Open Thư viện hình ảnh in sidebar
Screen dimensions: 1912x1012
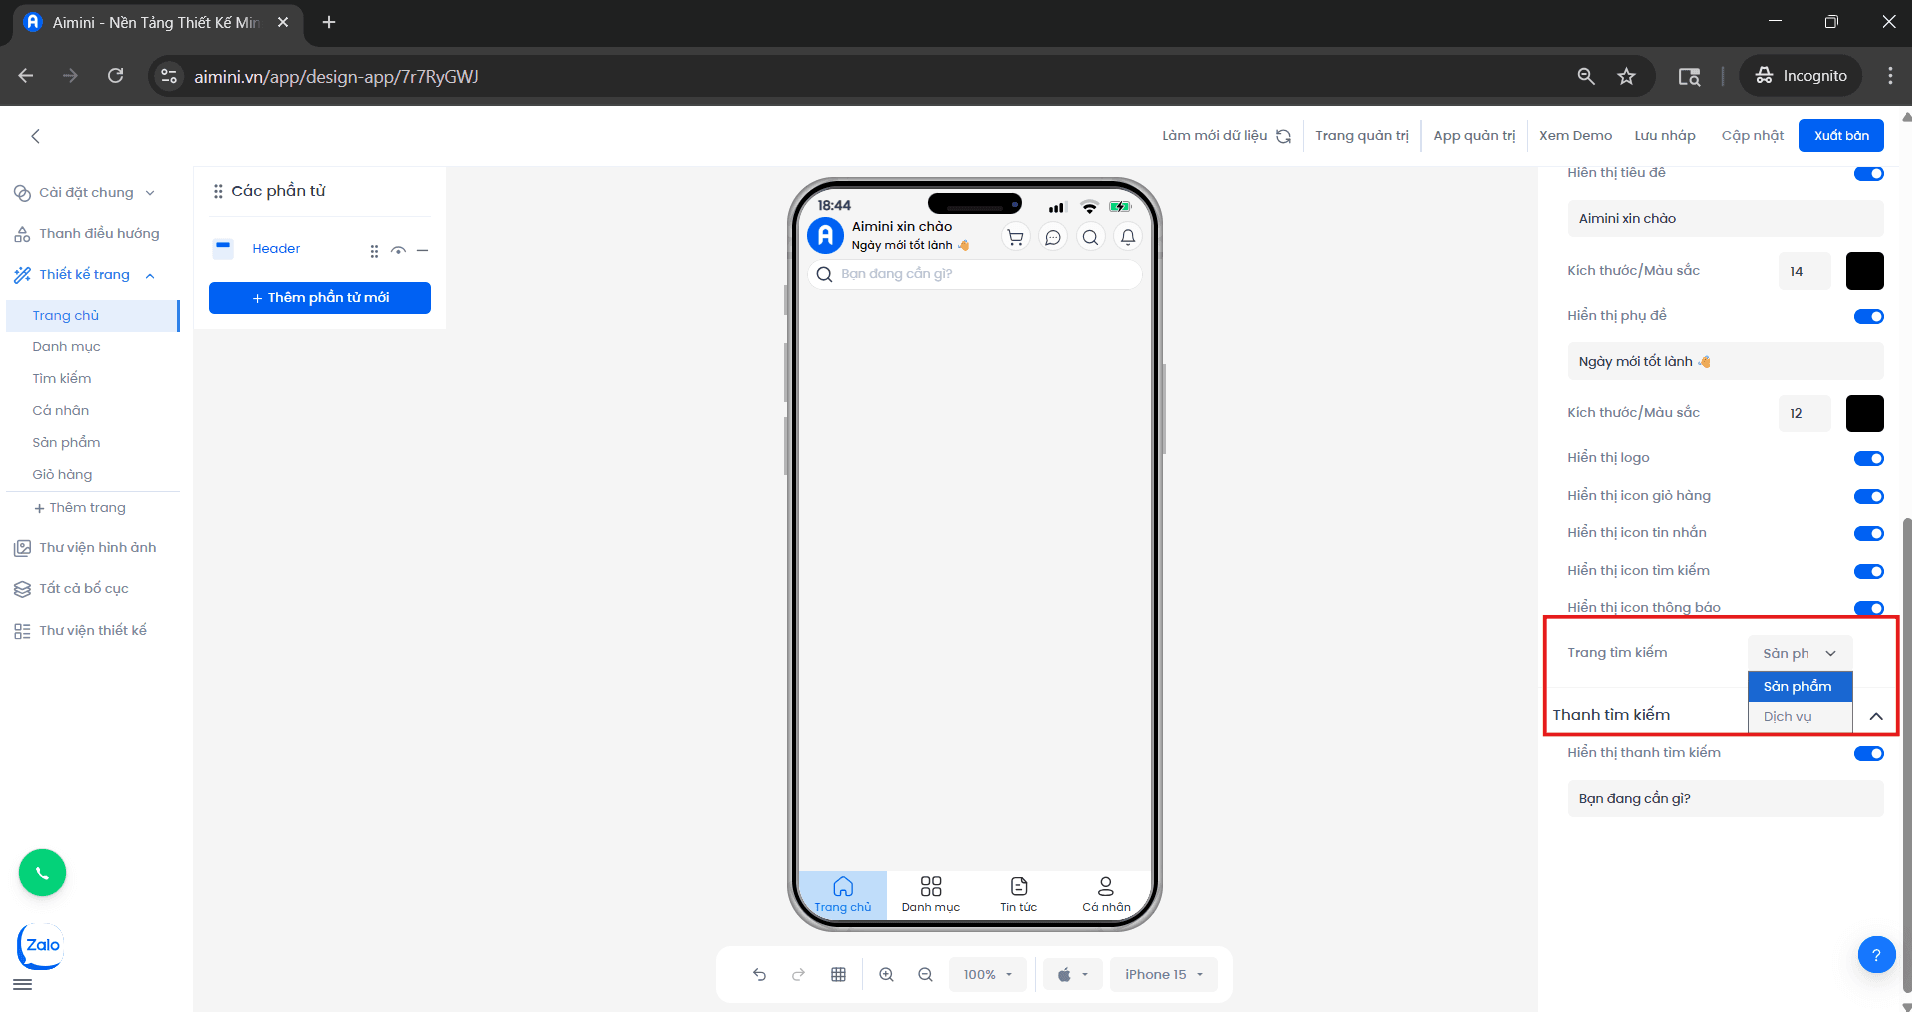[97, 547]
